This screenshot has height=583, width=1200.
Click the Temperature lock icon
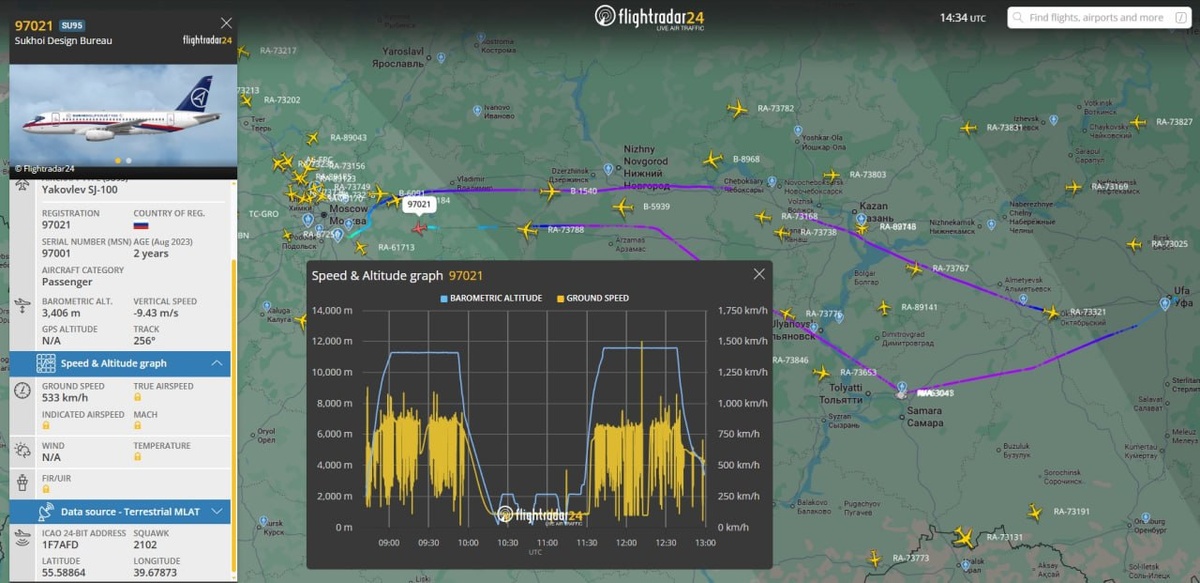(x=139, y=456)
